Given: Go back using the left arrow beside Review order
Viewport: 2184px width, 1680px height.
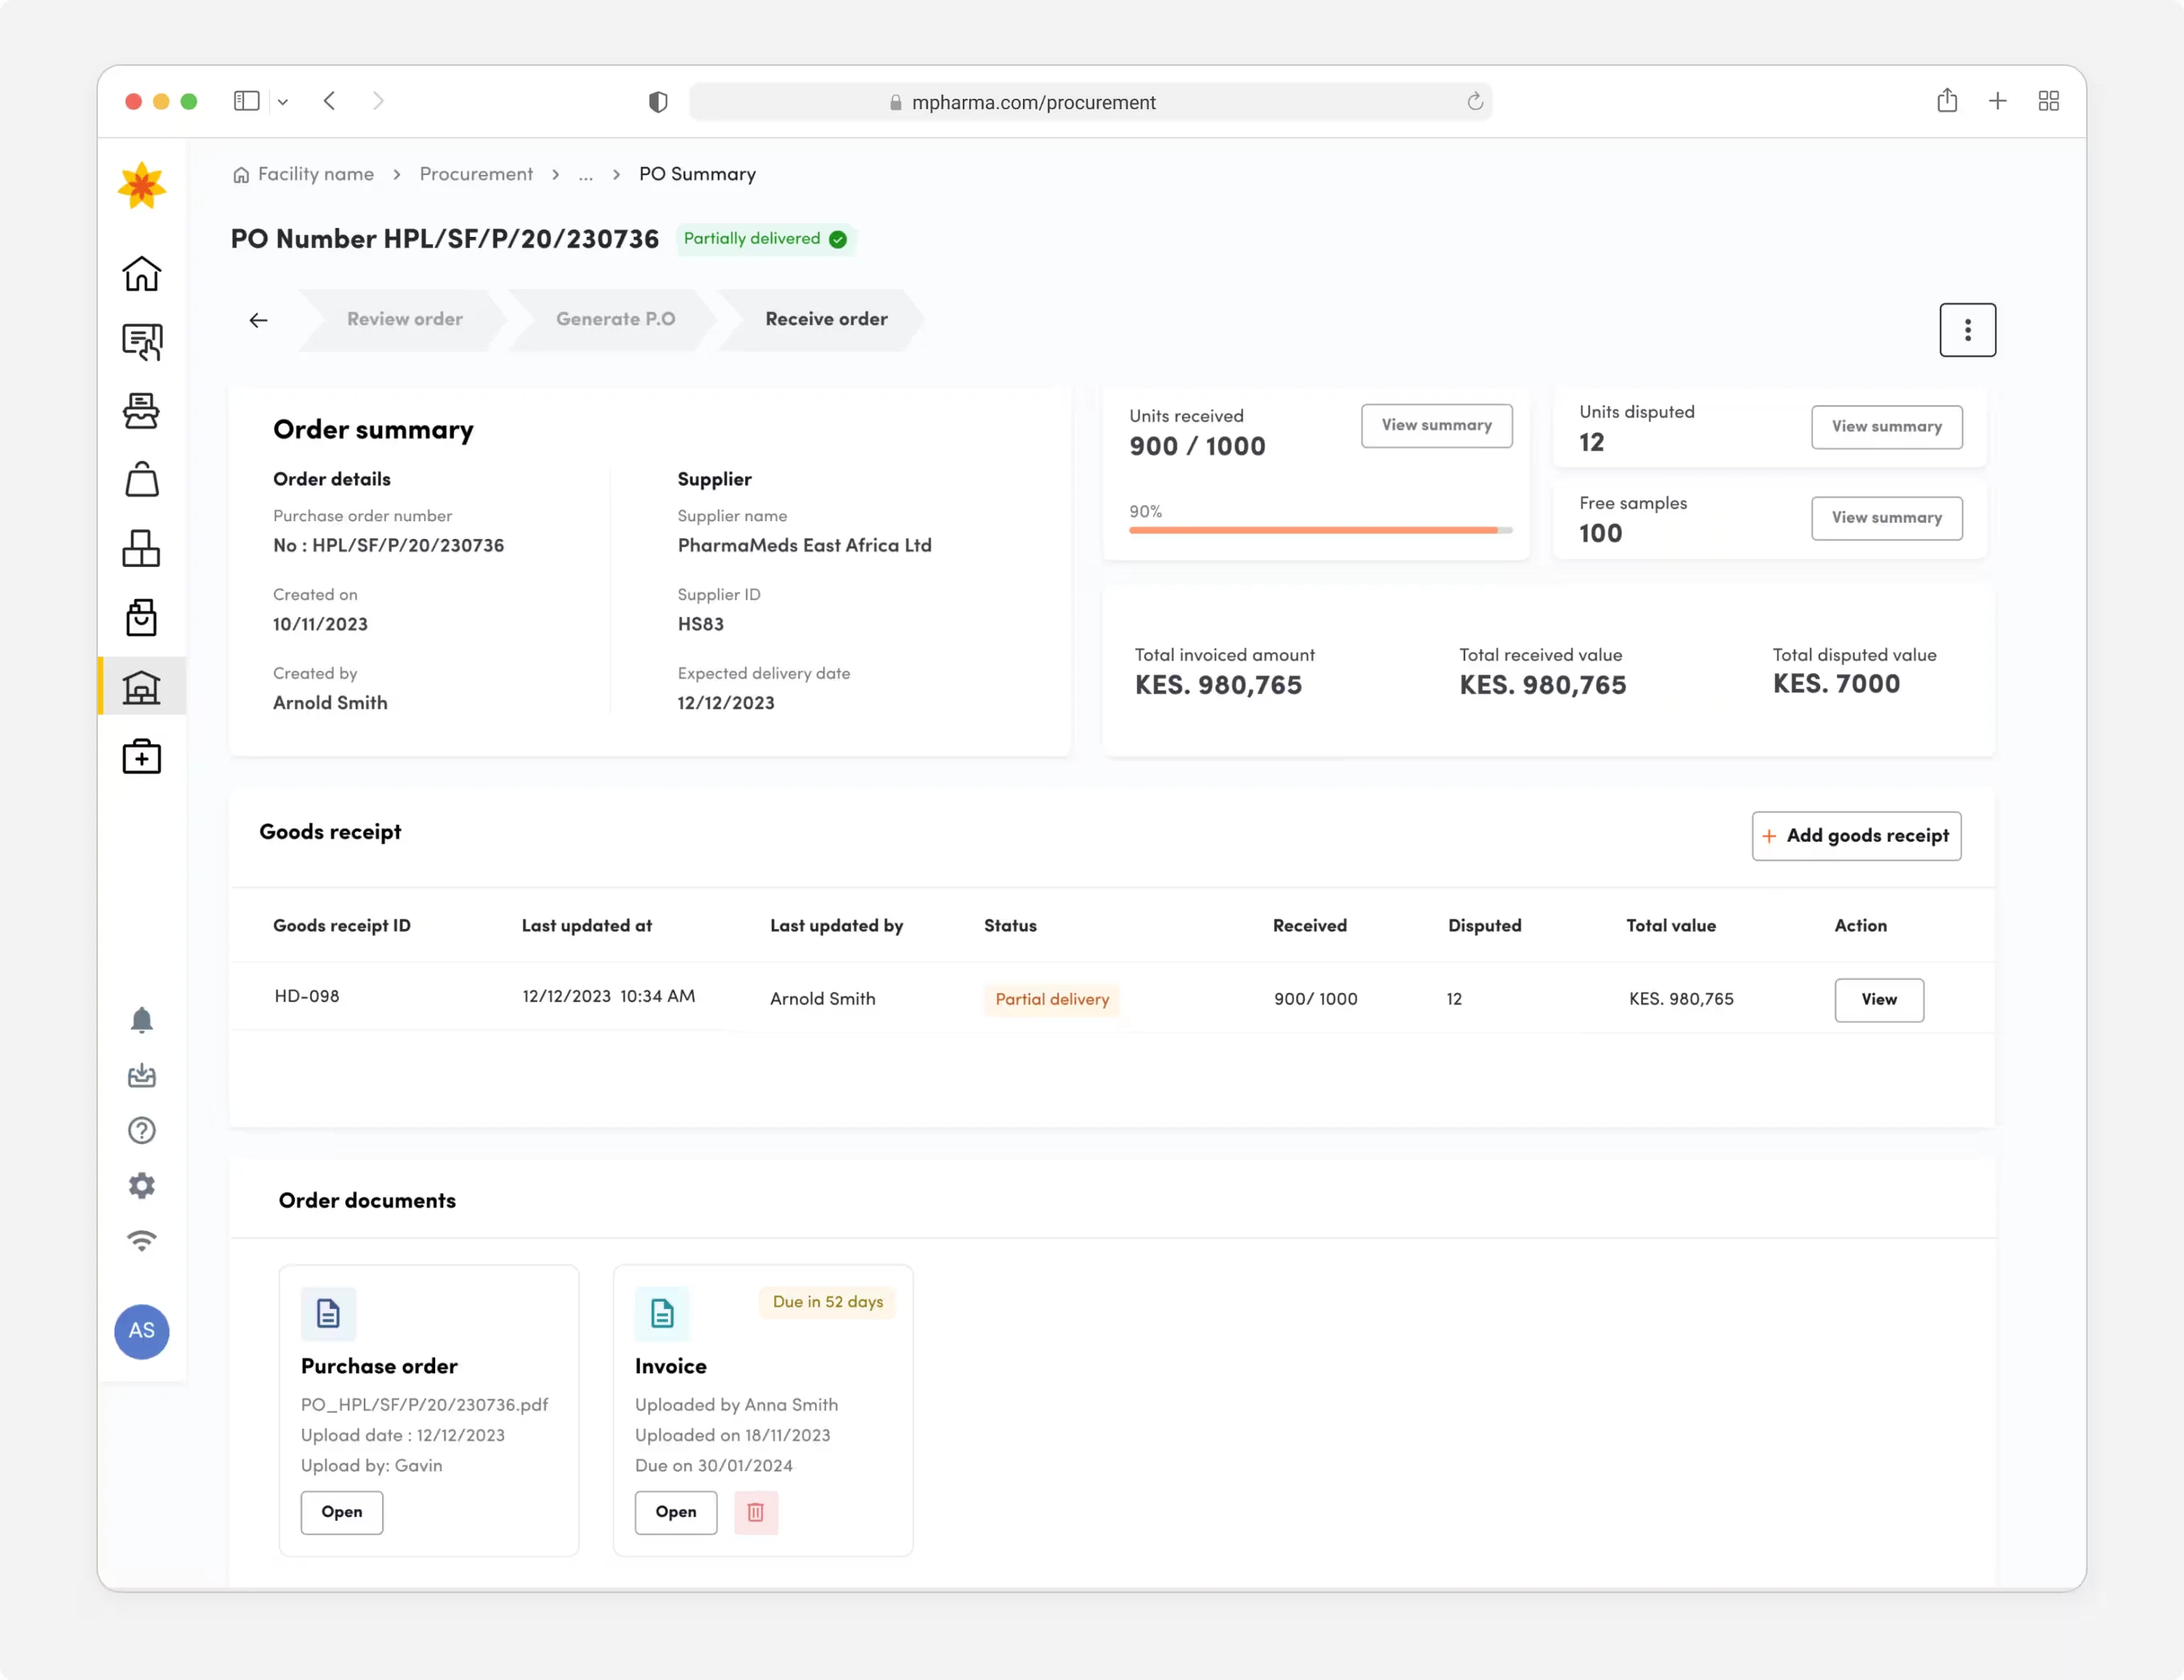Looking at the screenshot, I should coord(258,320).
